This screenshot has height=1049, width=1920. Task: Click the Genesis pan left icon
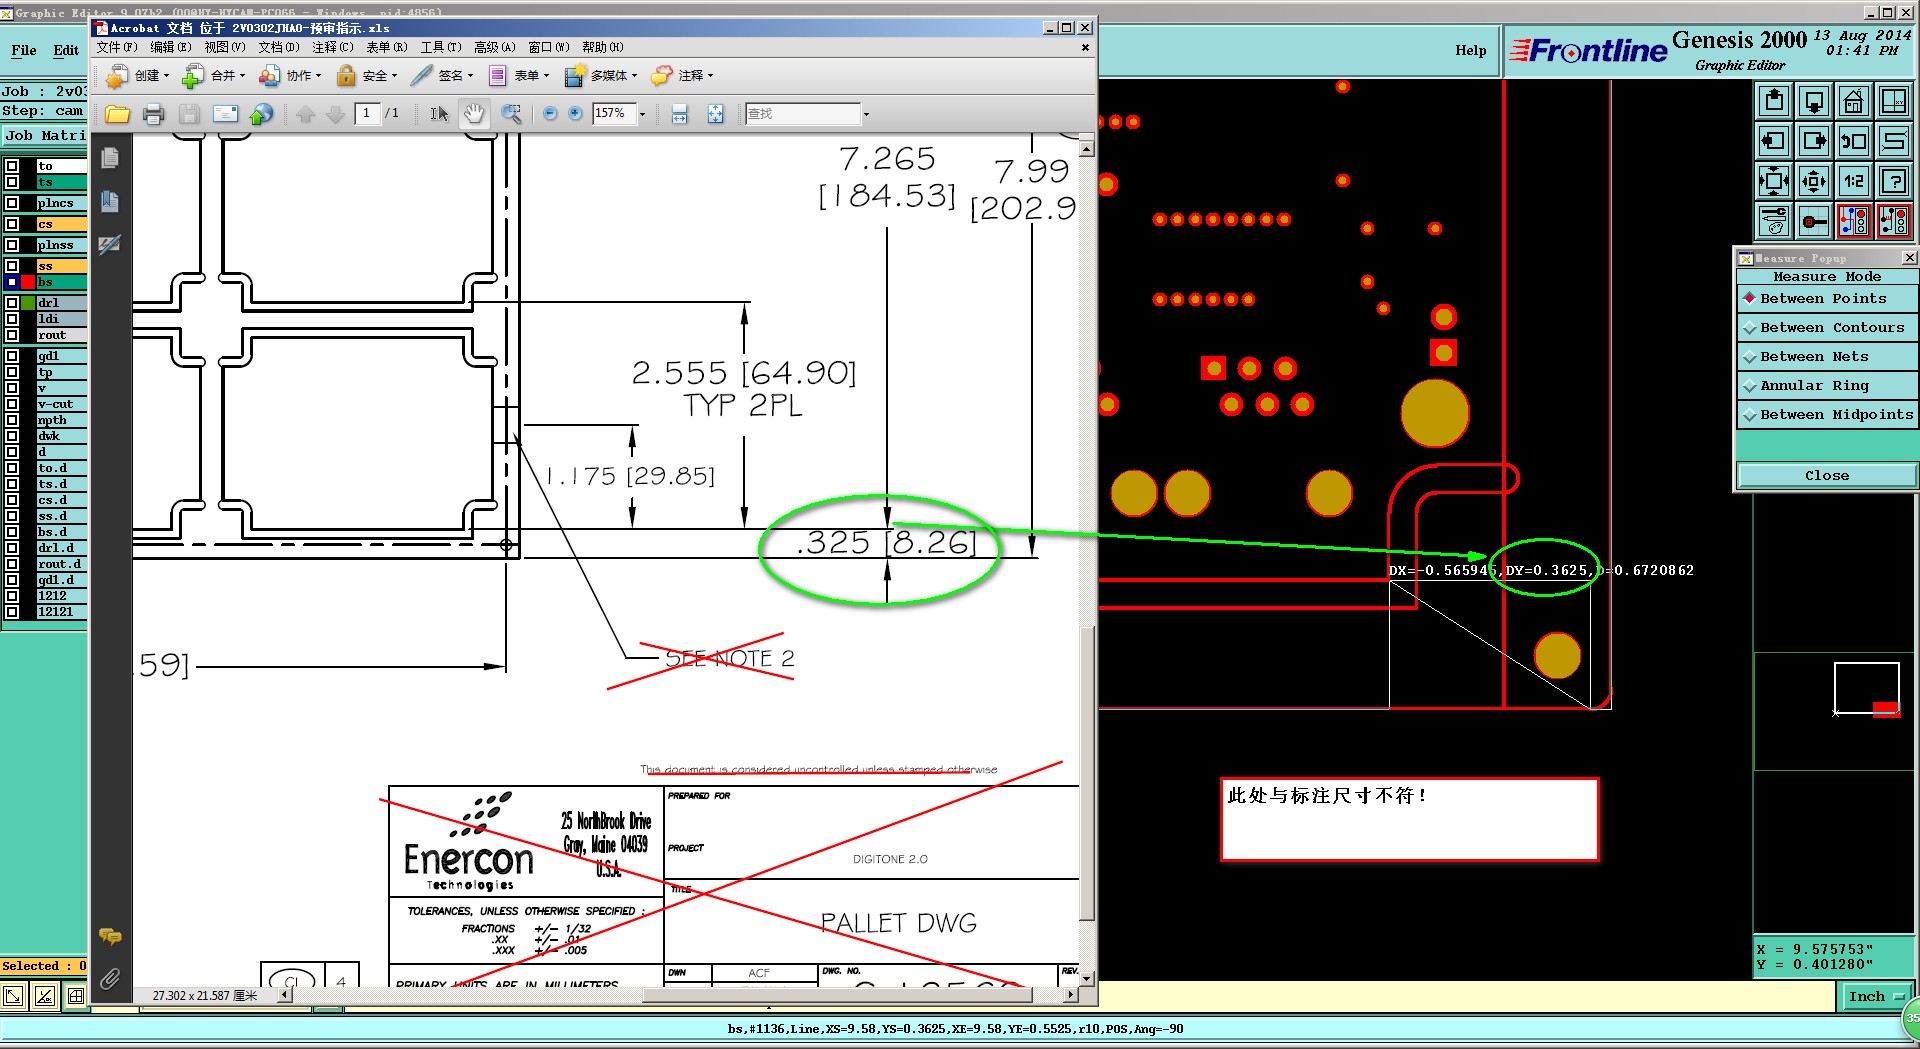(1774, 141)
